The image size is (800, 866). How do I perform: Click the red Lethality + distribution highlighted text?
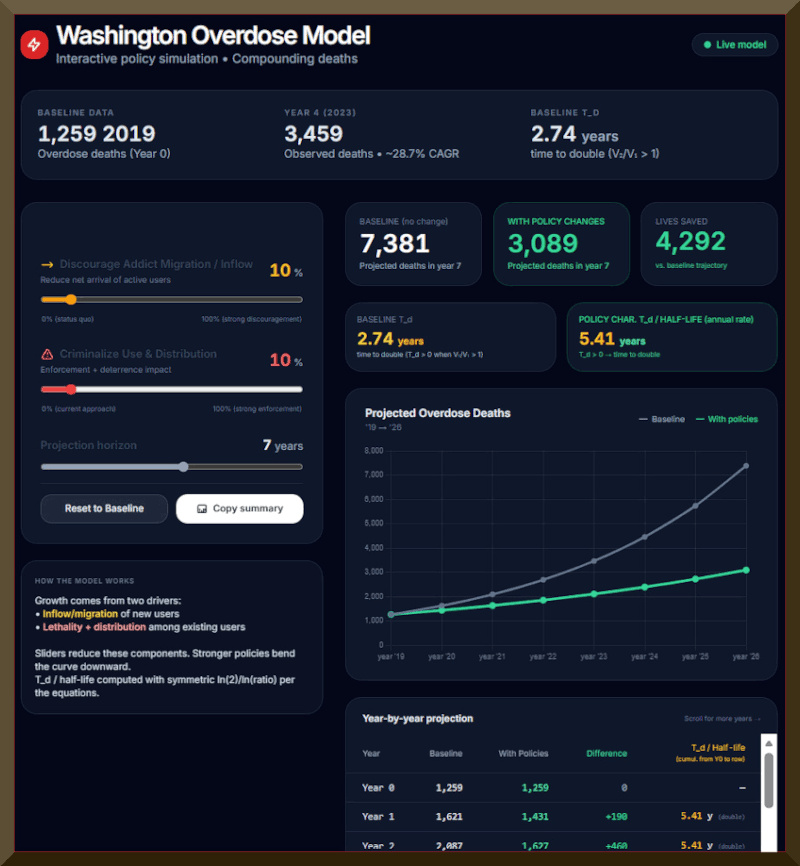(x=94, y=627)
